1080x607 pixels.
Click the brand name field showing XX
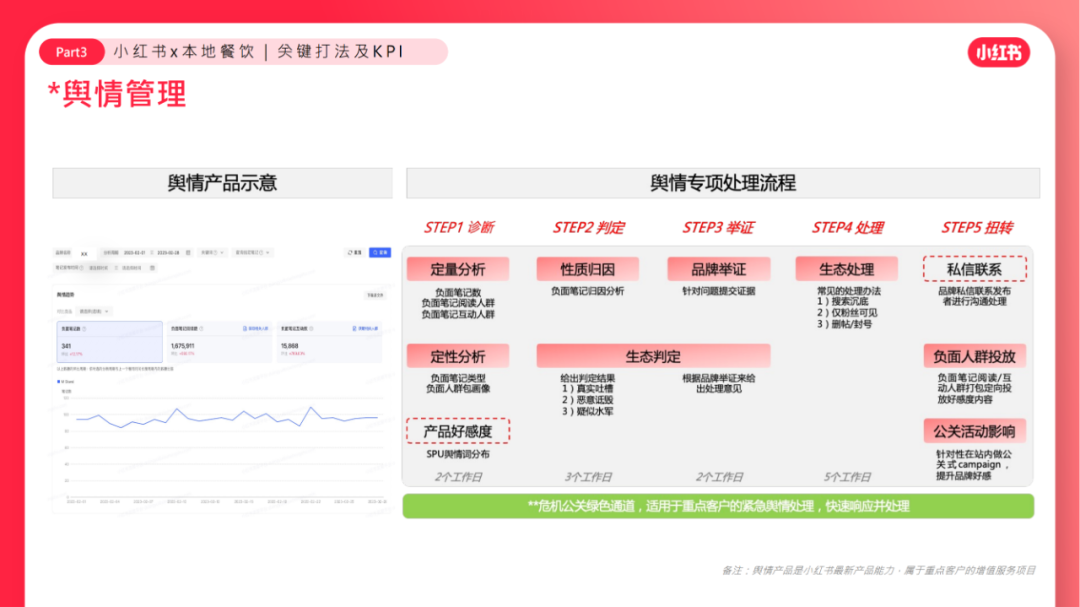tap(85, 254)
